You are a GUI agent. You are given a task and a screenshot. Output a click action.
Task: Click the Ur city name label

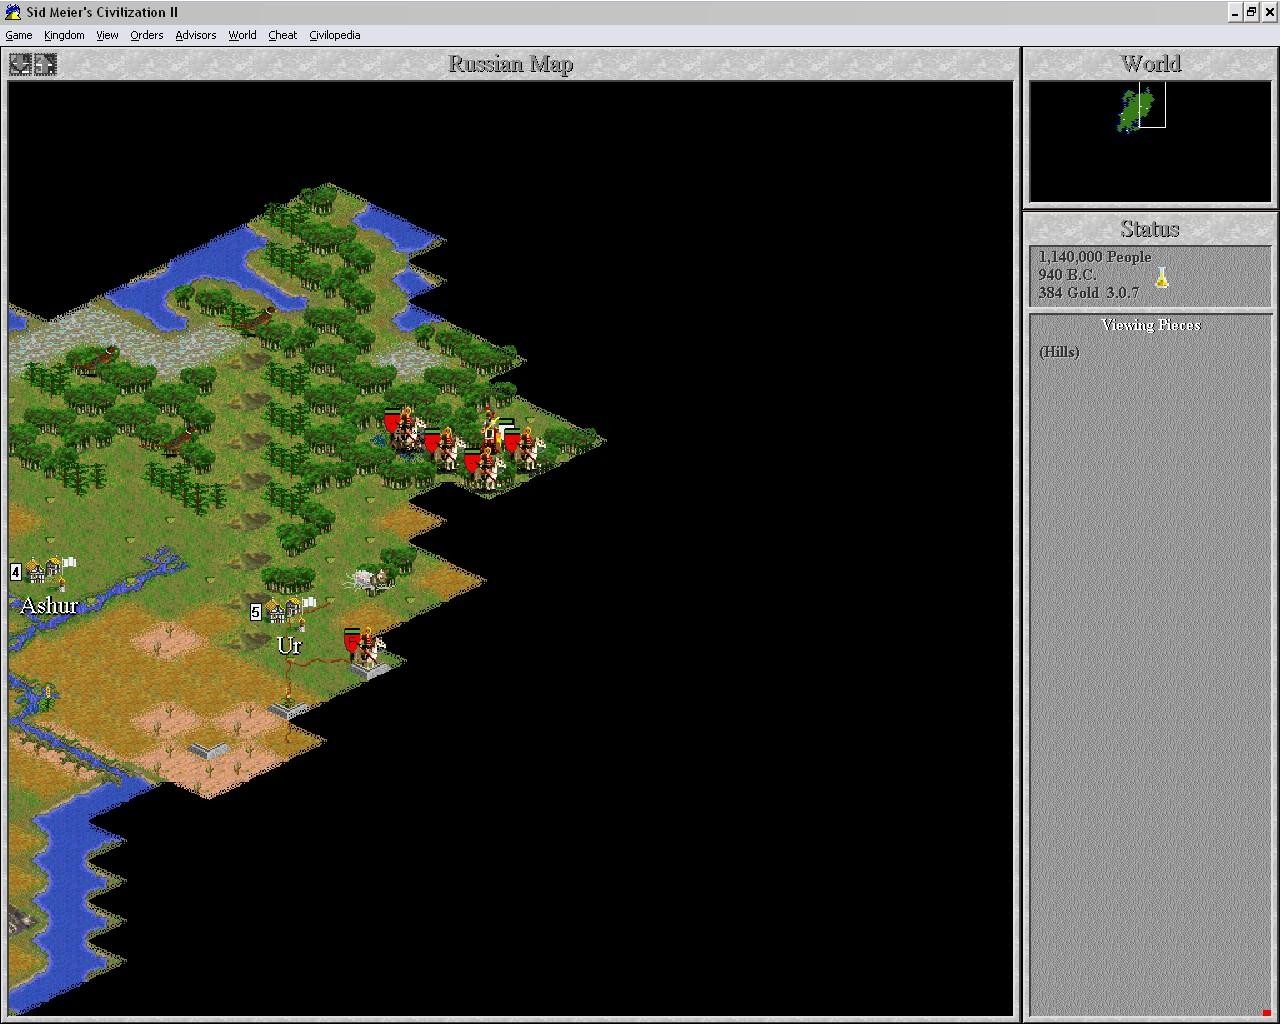point(289,646)
